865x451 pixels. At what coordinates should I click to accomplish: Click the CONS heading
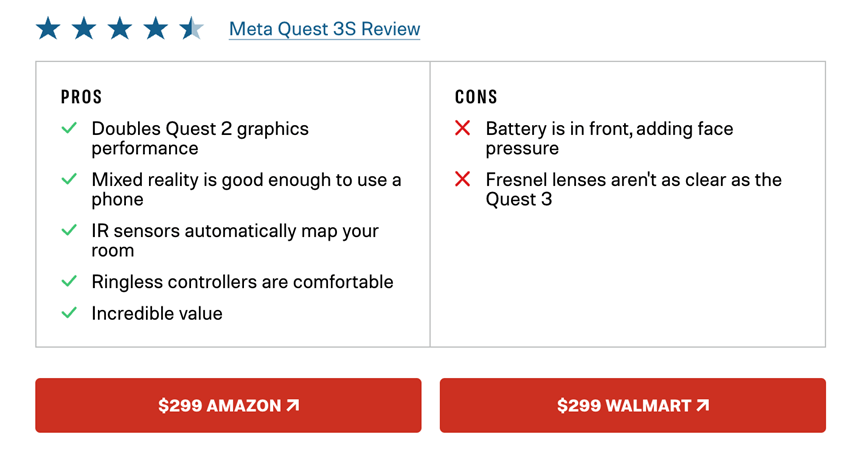[x=476, y=97]
